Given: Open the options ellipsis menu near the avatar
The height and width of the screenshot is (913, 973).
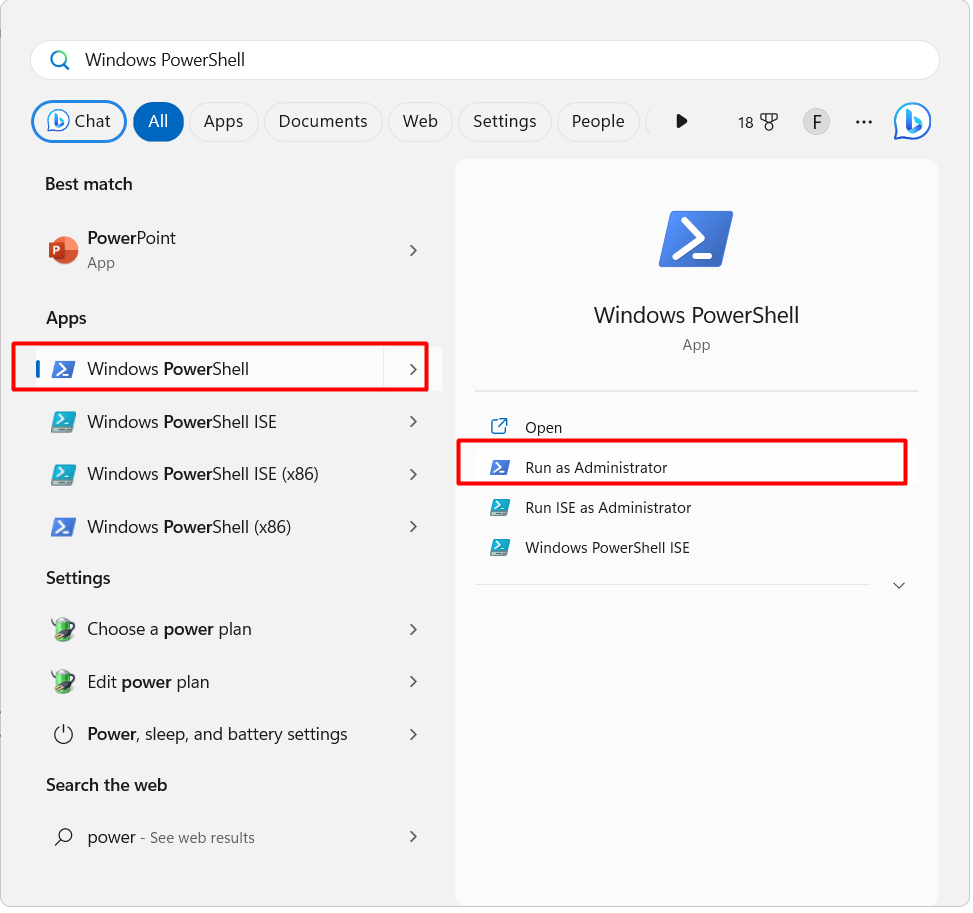Looking at the screenshot, I should [x=863, y=121].
